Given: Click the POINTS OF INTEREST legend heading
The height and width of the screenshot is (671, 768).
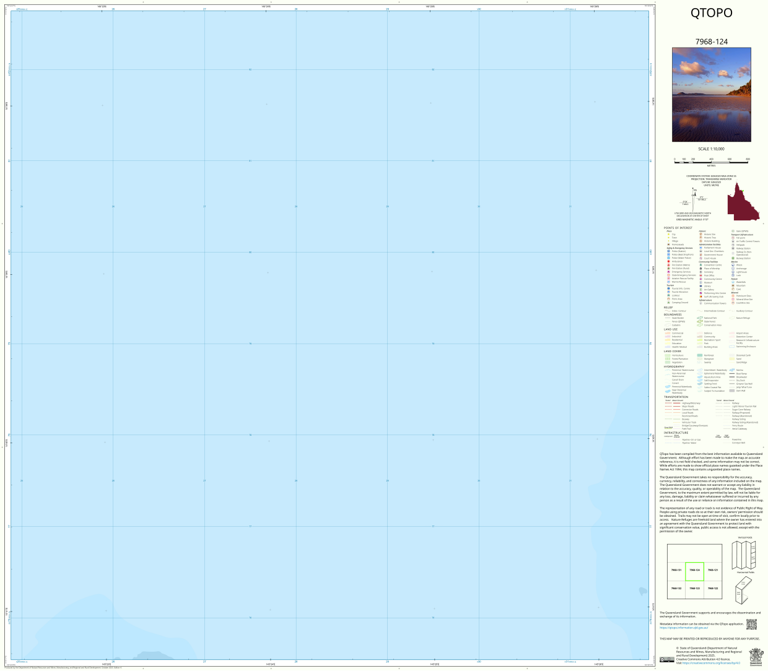Looking at the screenshot, I should coord(678,228).
